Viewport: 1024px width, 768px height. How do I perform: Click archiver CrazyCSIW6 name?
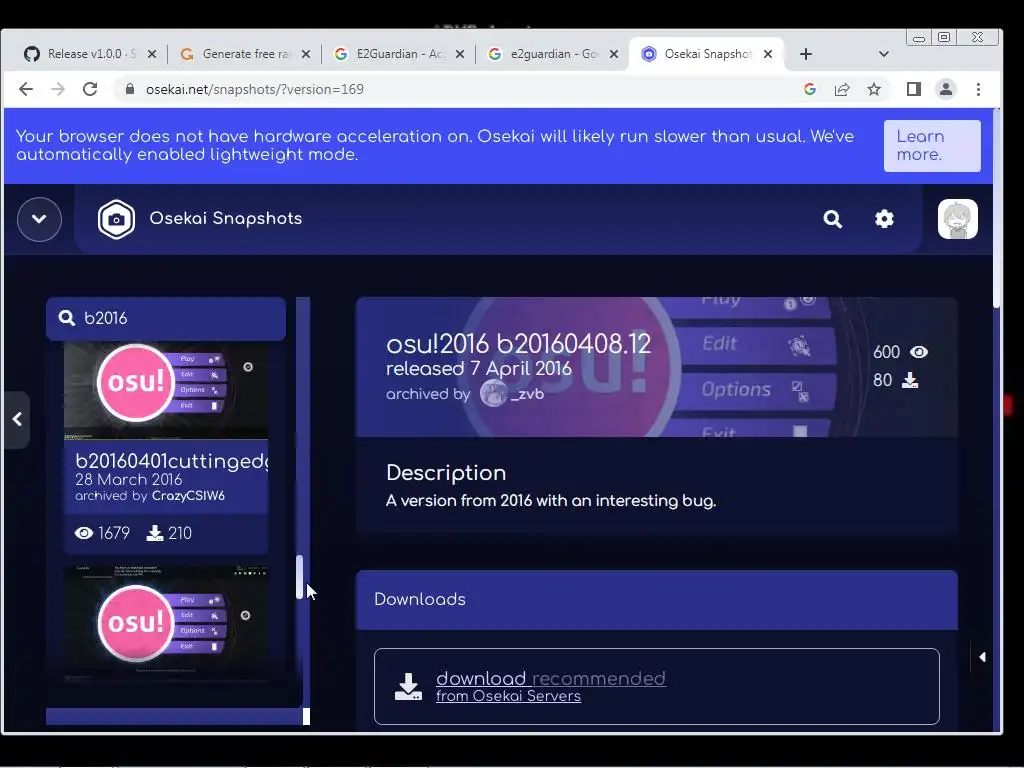[188, 496]
